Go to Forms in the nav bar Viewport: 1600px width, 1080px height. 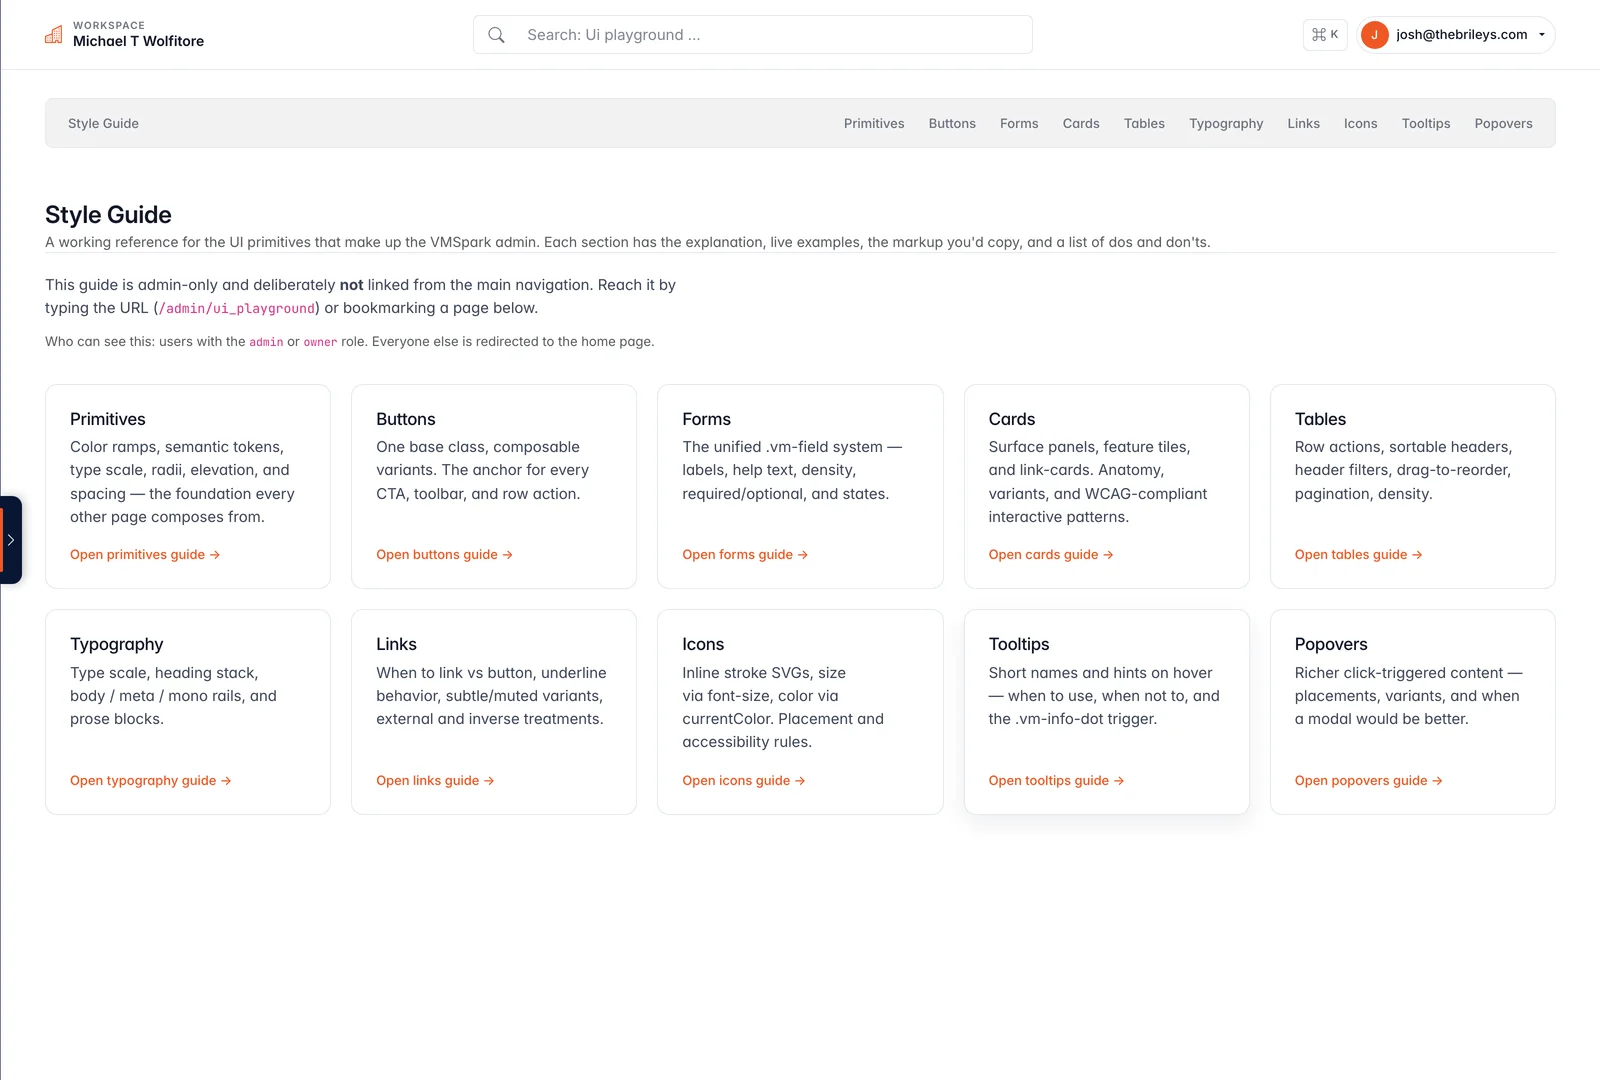[1019, 124]
